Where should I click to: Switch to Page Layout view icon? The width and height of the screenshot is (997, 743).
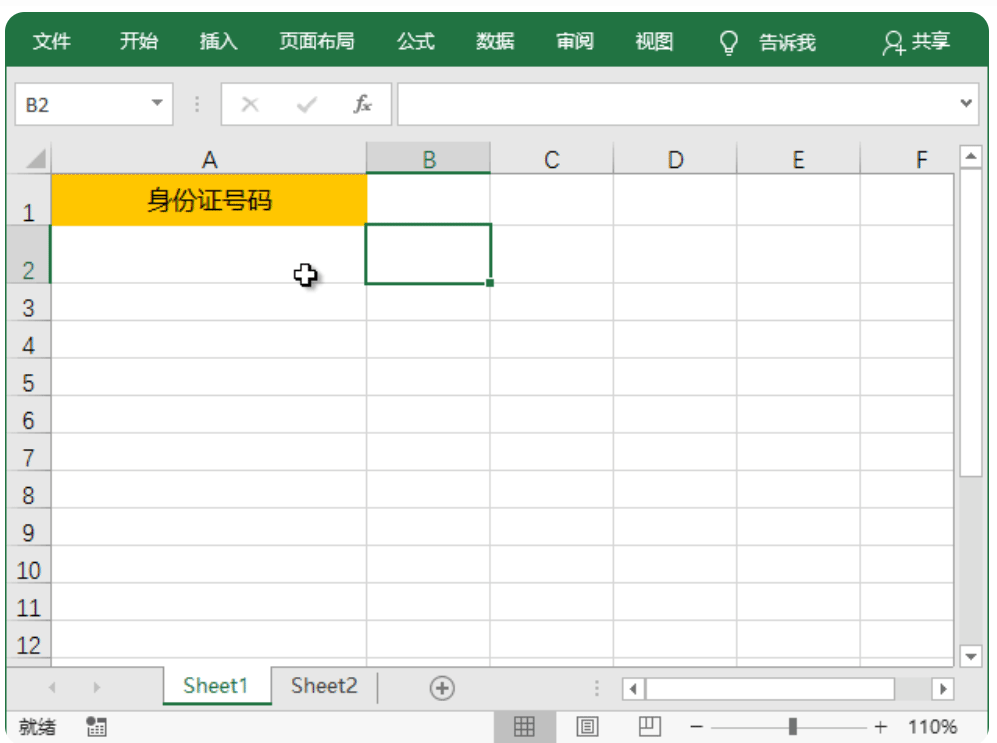pos(587,726)
